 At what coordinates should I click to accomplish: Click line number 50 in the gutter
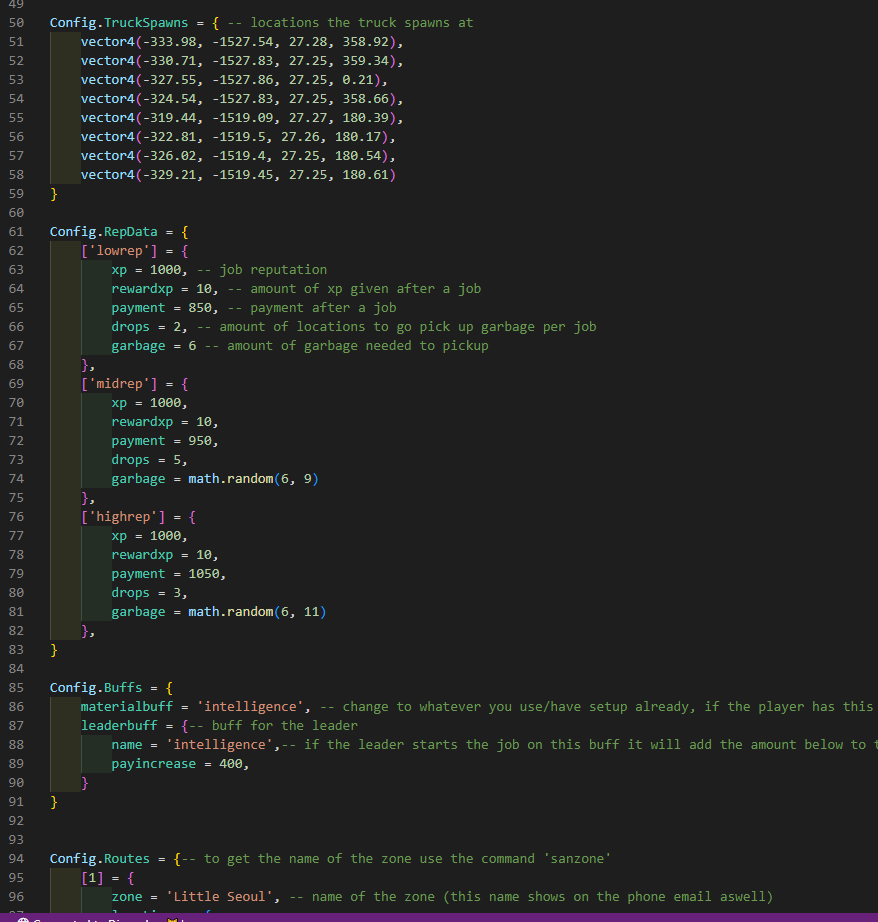16,22
